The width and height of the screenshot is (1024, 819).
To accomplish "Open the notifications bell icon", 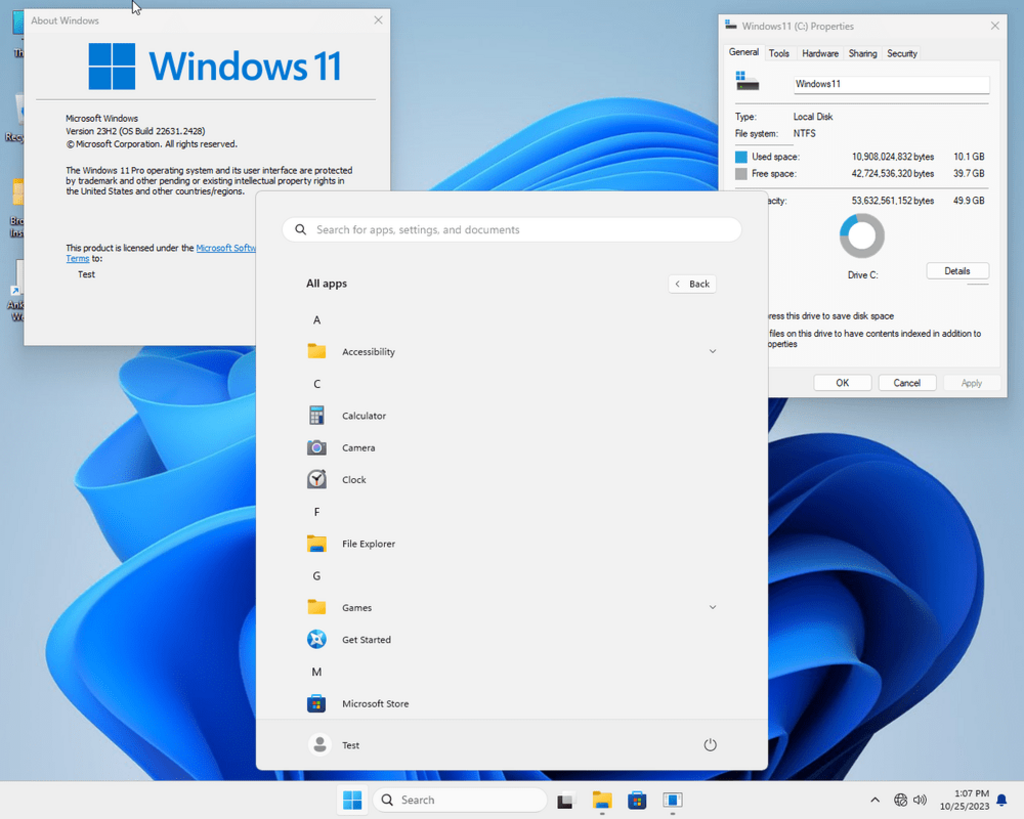I will (x=1002, y=799).
